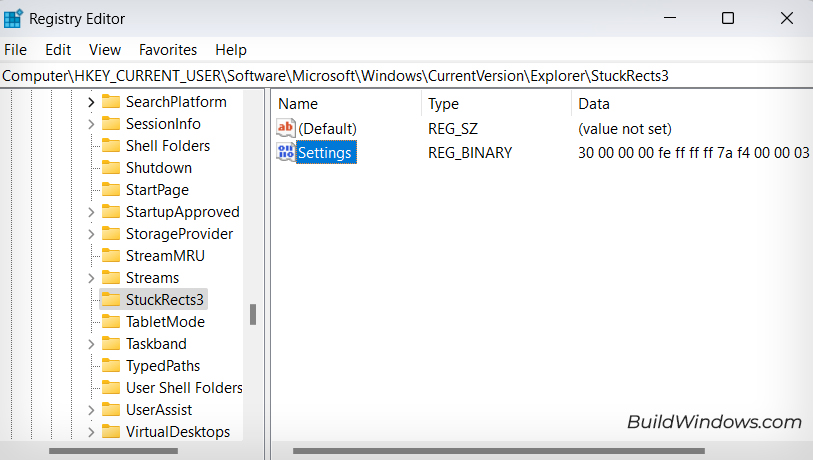Open the Favorites menu

168,50
